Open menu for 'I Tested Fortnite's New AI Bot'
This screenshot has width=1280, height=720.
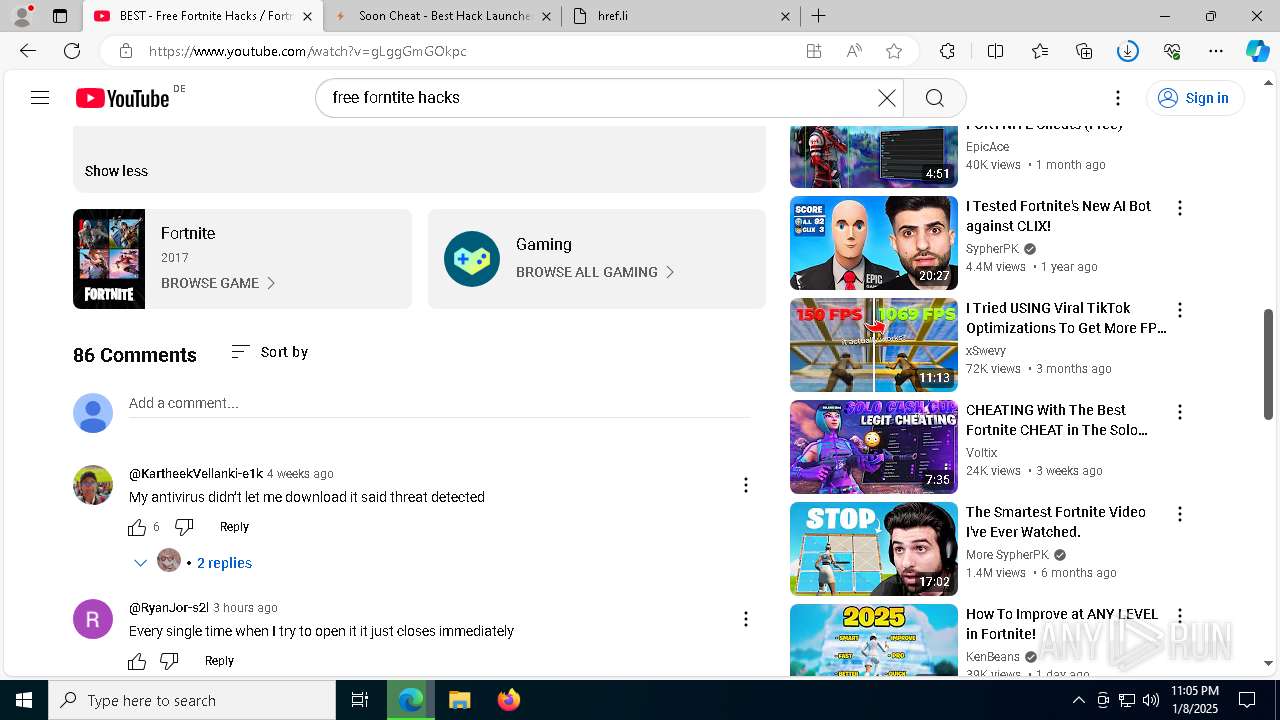tap(1180, 208)
